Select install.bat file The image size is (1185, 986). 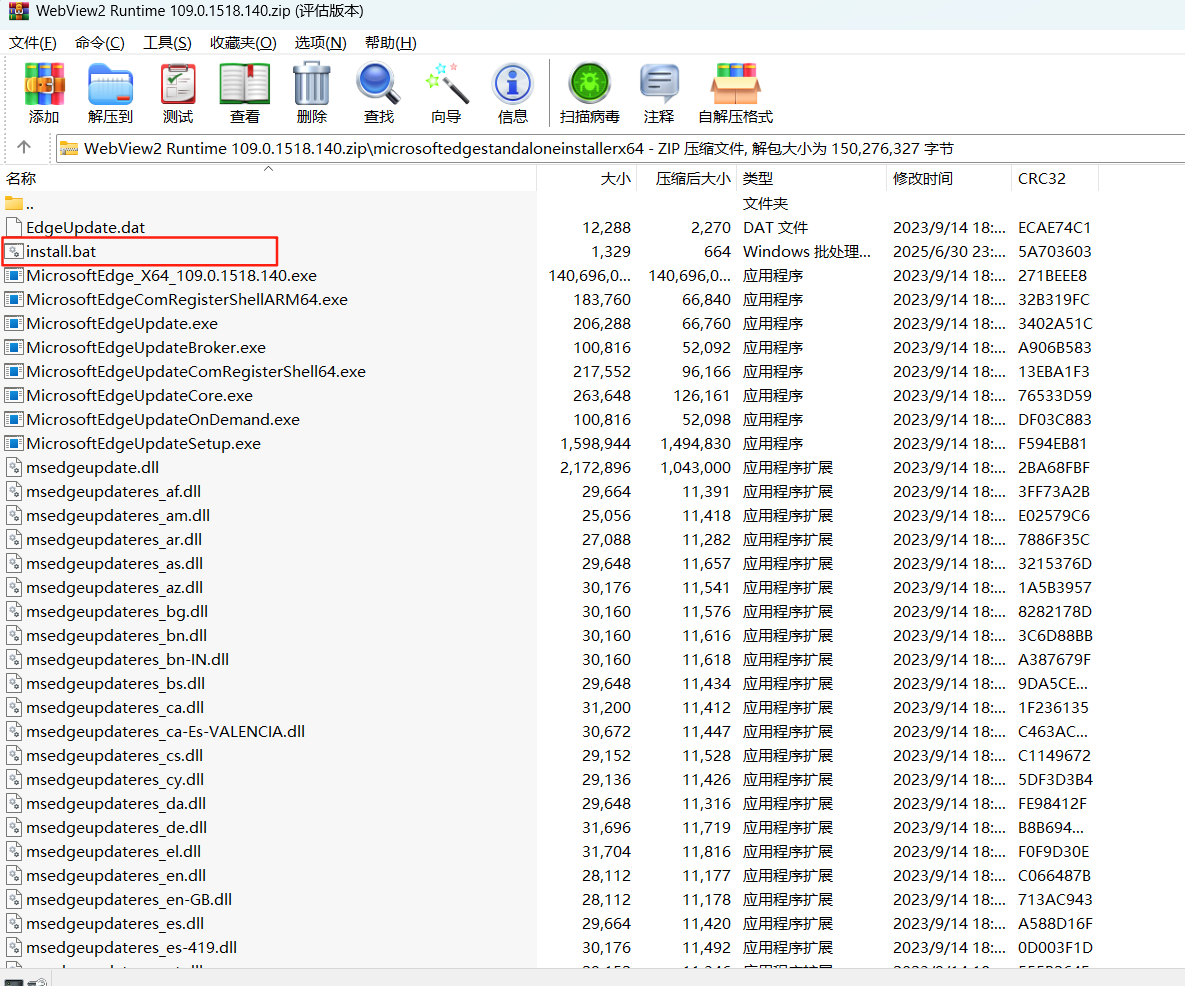click(60, 252)
